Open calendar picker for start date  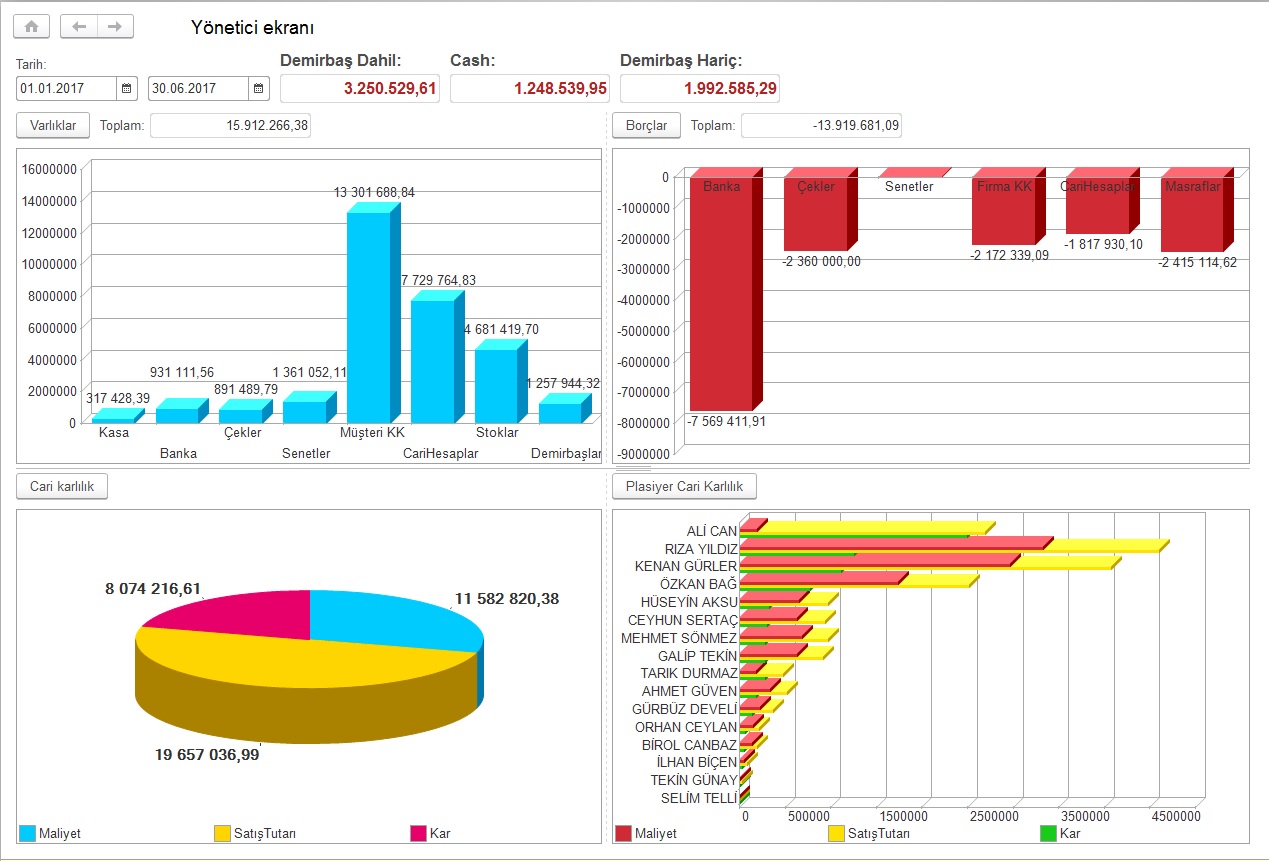(x=127, y=89)
